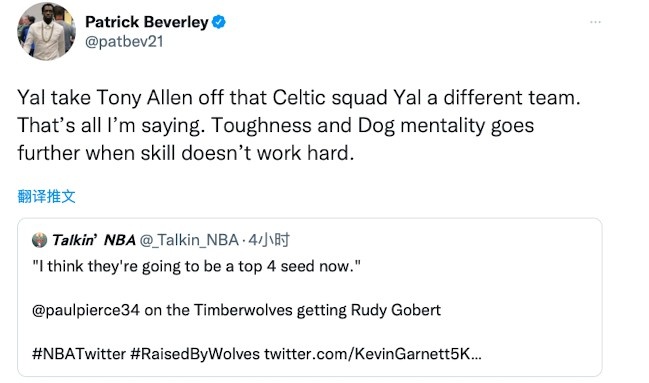This screenshot has height=383, width=649.
Task: Click the @_Talkin_NBA handle
Action: [x=189, y=240]
